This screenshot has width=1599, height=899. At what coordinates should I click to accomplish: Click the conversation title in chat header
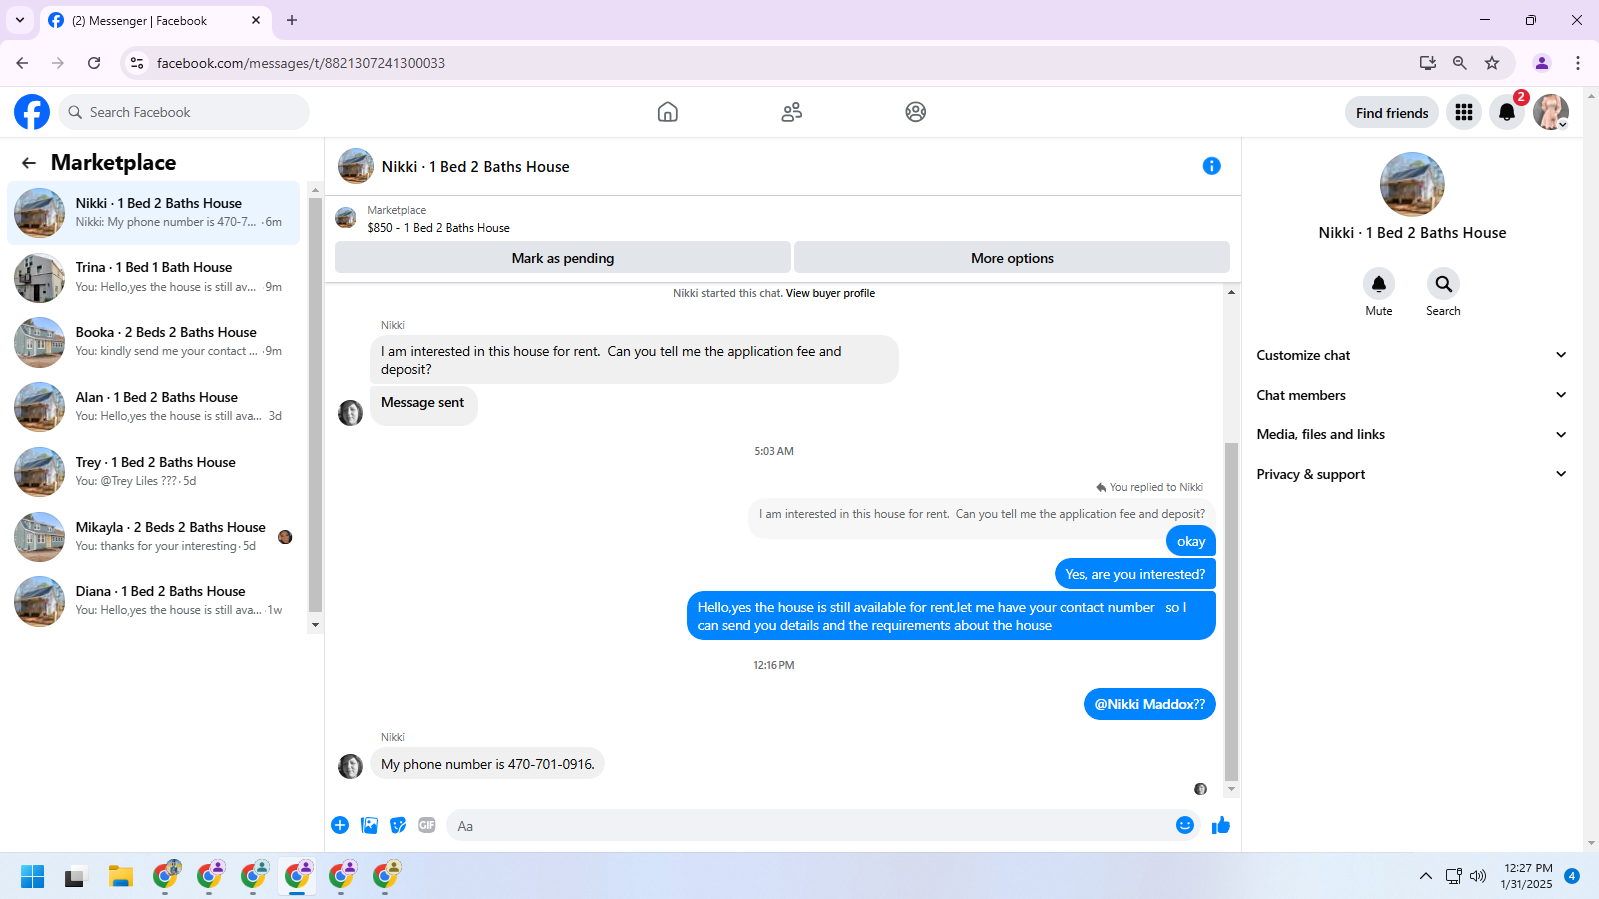pos(475,167)
